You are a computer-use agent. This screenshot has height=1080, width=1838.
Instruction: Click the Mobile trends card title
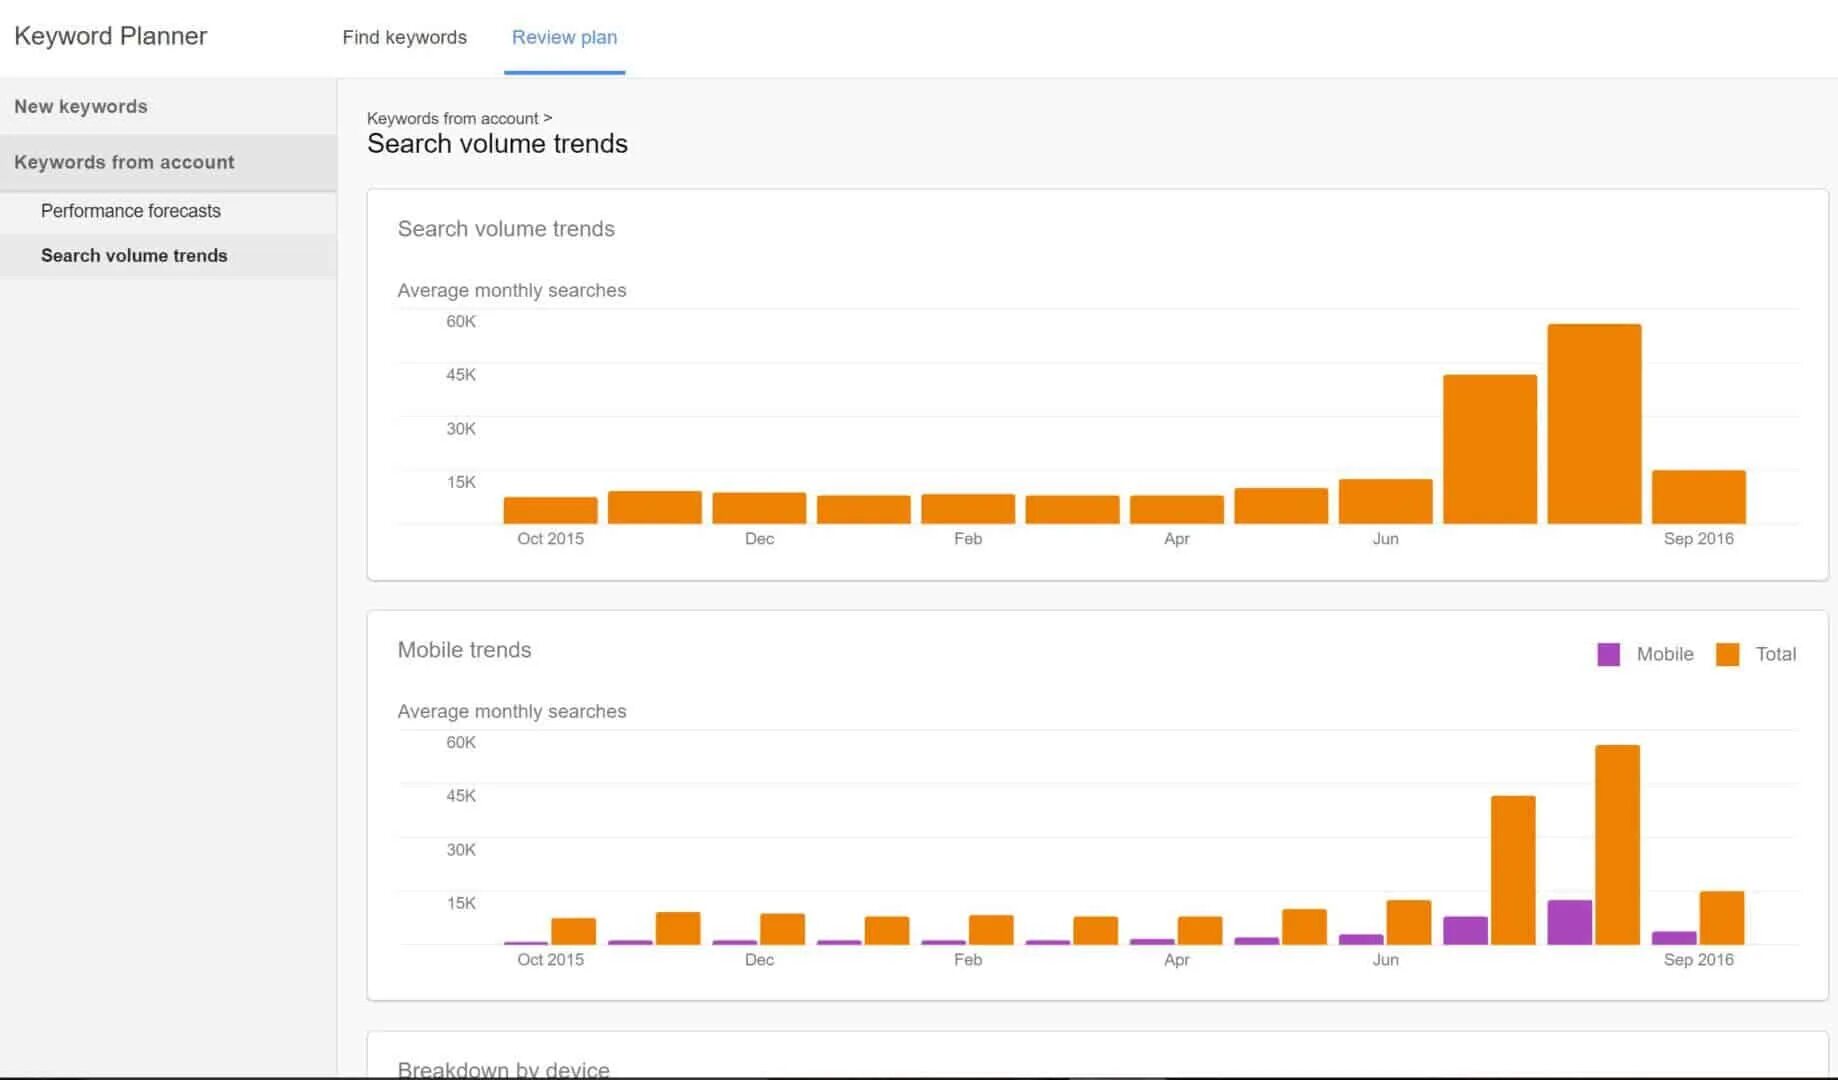click(x=464, y=650)
